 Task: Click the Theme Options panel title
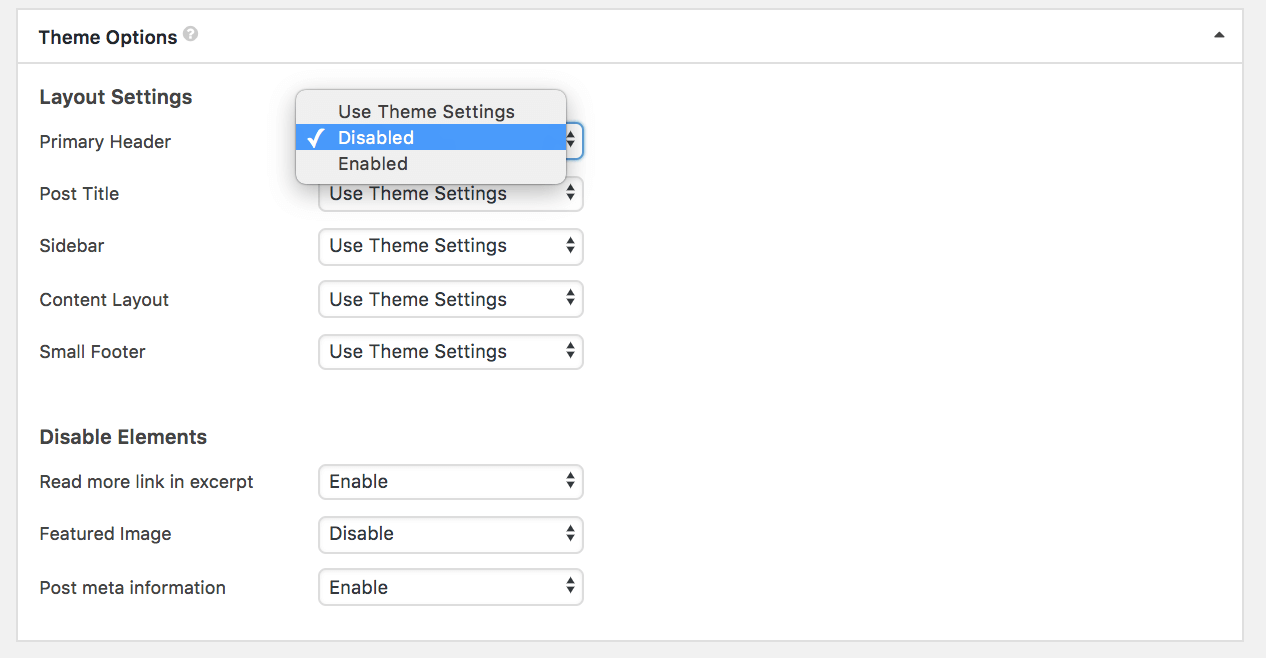[x=108, y=37]
